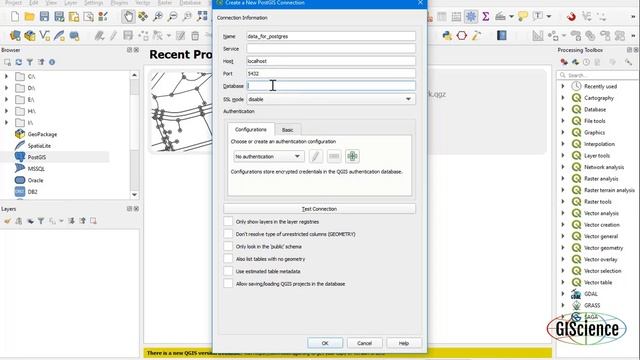The height and width of the screenshot is (360, 640).
Task: Enable Only show layers in the layer registries
Action: point(228,222)
